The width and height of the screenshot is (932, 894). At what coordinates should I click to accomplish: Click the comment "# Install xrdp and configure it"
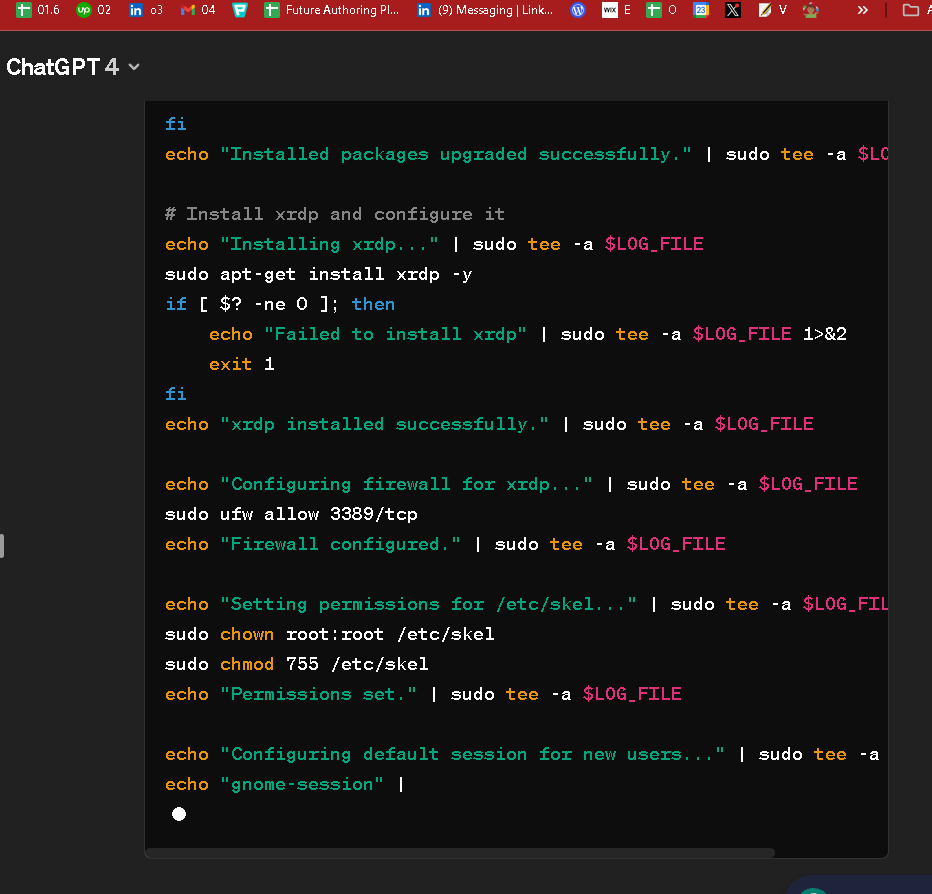(335, 214)
